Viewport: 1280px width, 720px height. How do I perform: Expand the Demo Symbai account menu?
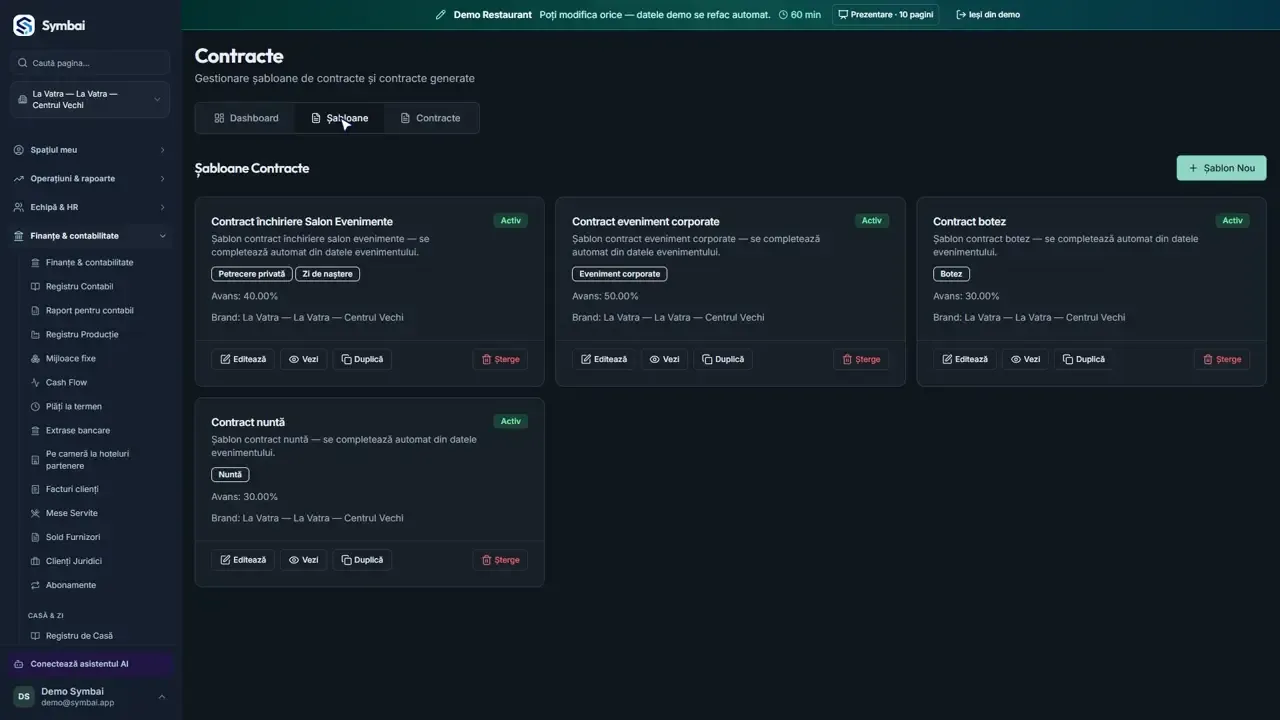click(90, 697)
